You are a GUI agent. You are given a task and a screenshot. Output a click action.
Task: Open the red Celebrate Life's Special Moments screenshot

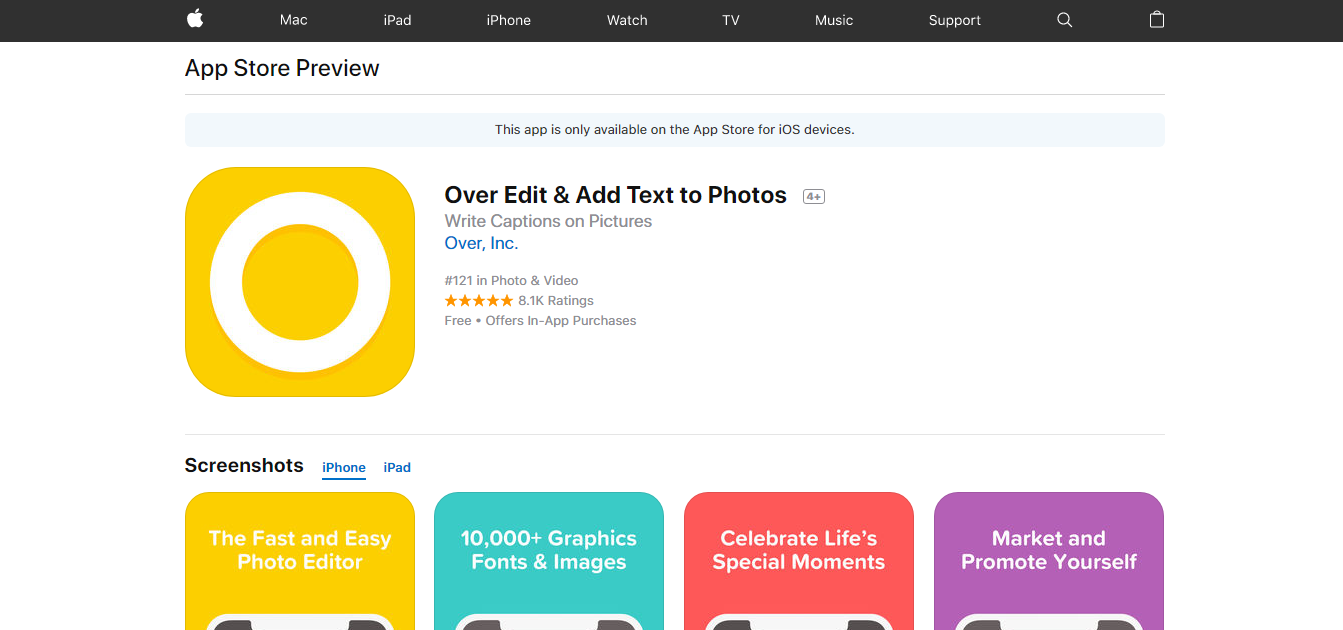[799, 561]
